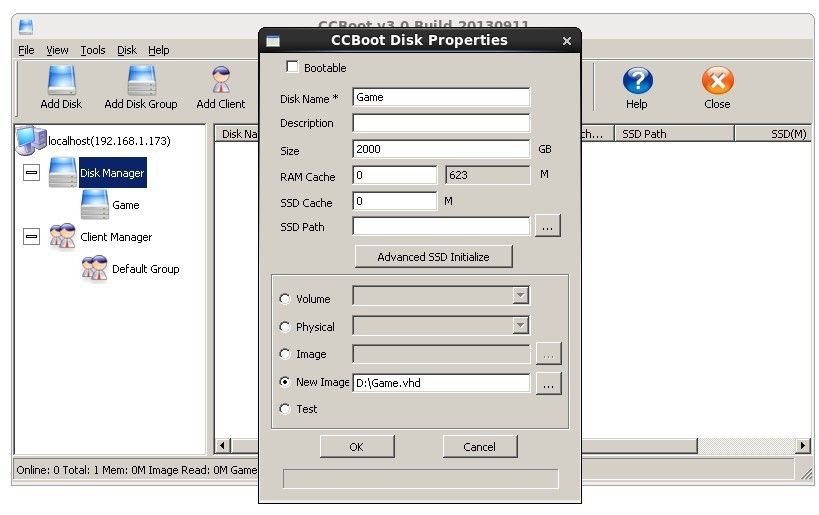Click the Game disk icon in tree
This screenshot has width=819, height=515.
(x=95, y=204)
